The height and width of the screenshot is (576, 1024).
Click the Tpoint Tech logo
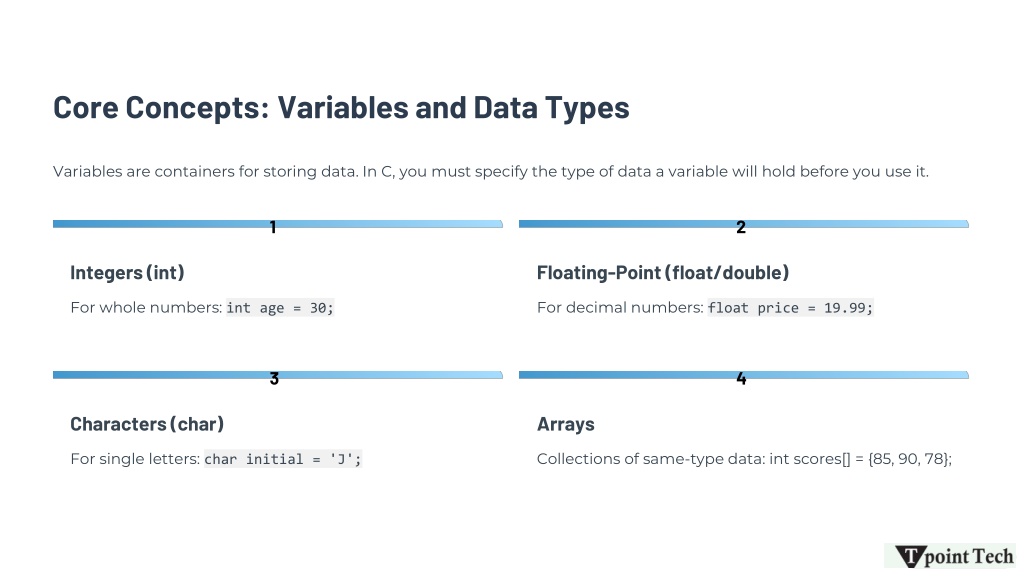click(952, 556)
